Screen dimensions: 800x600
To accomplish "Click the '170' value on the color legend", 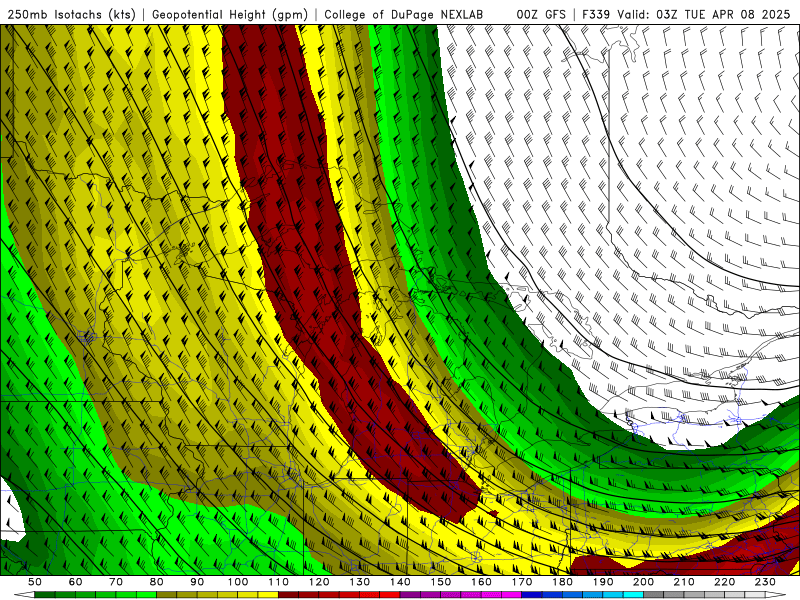I will point(521,582).
